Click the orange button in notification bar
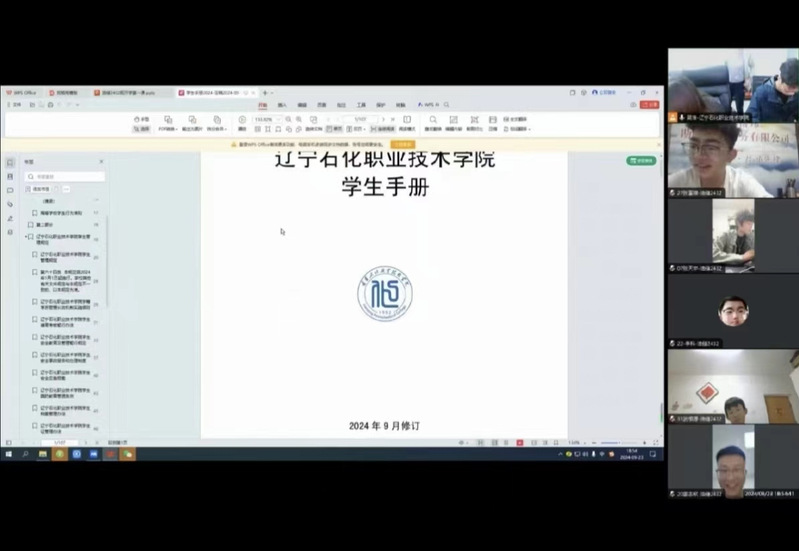799x551 pixels. coord(403,144)
